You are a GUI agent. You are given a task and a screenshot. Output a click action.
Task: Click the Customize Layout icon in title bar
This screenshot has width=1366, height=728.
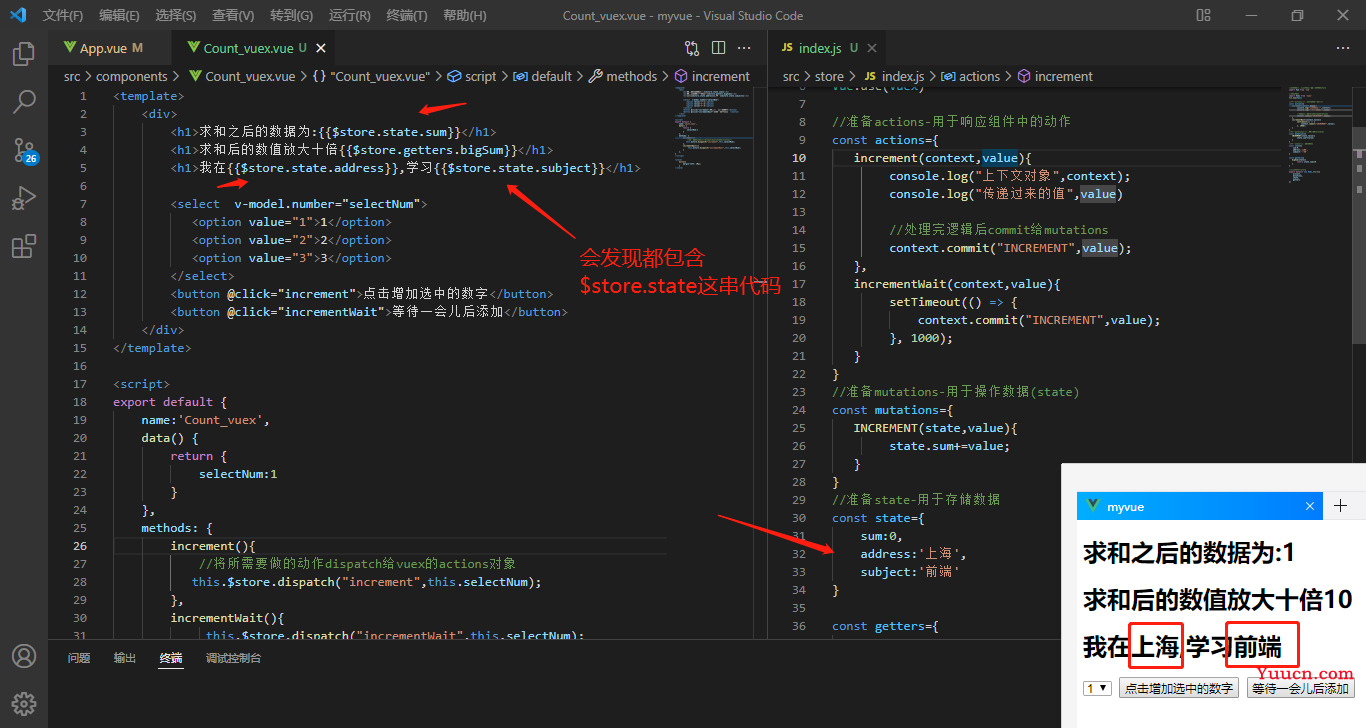pyautogui.click(x=1204, y=15)
